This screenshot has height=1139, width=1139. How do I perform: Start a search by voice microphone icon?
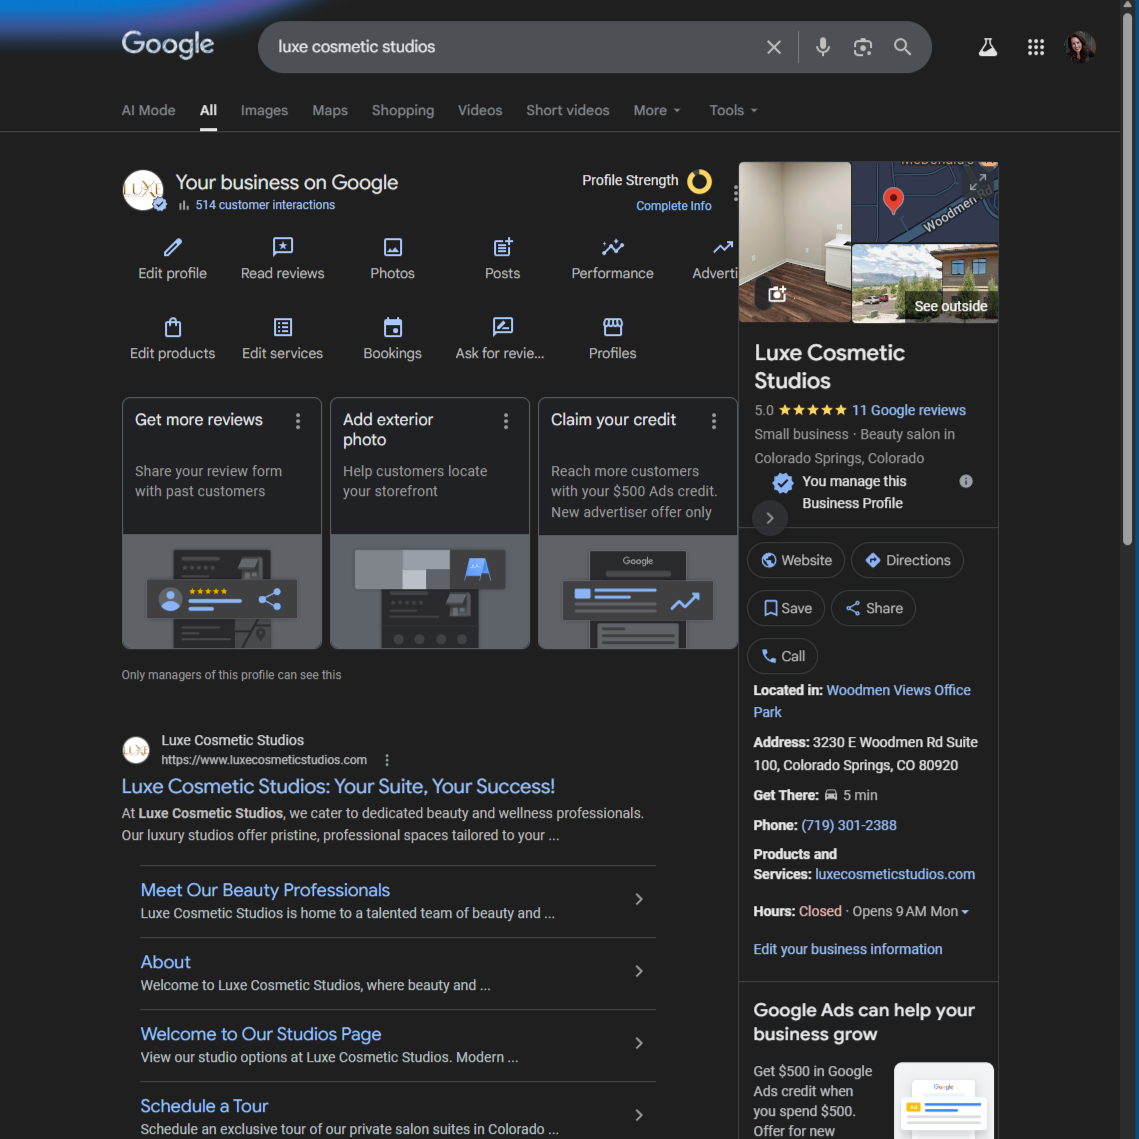pyautogui.click(x=823, y=47)
